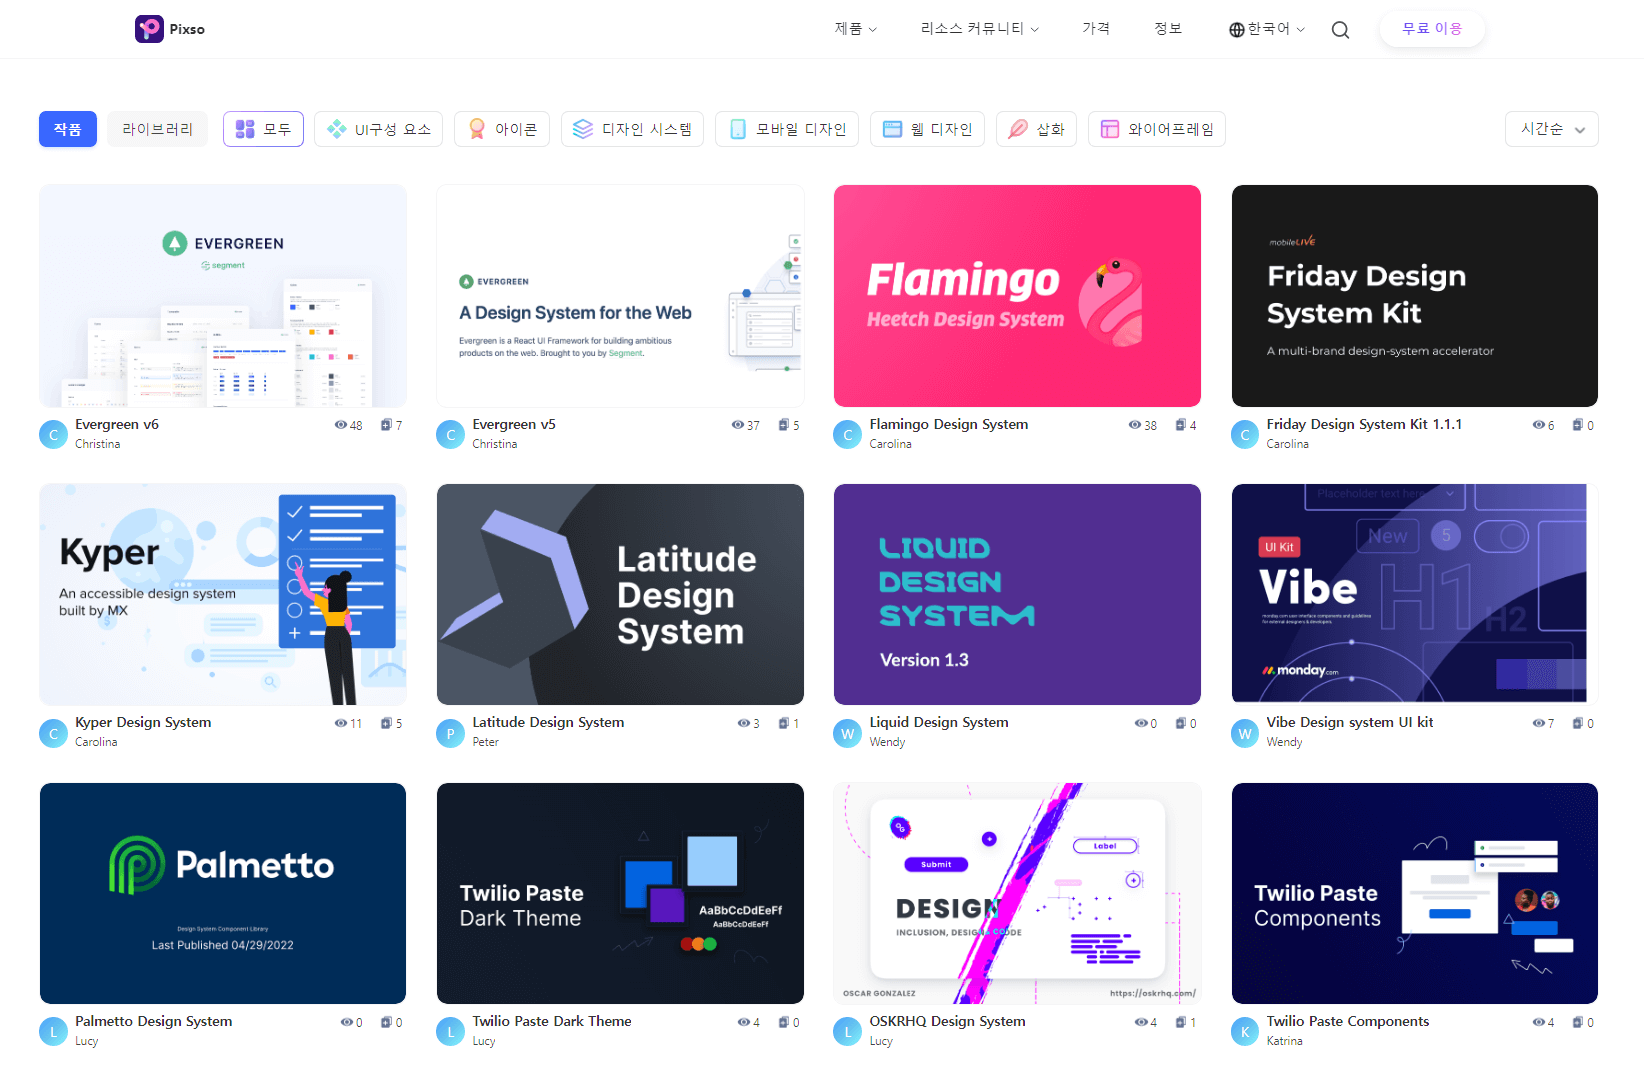Open the 시간순 sort dropdown

[1551, 129]
